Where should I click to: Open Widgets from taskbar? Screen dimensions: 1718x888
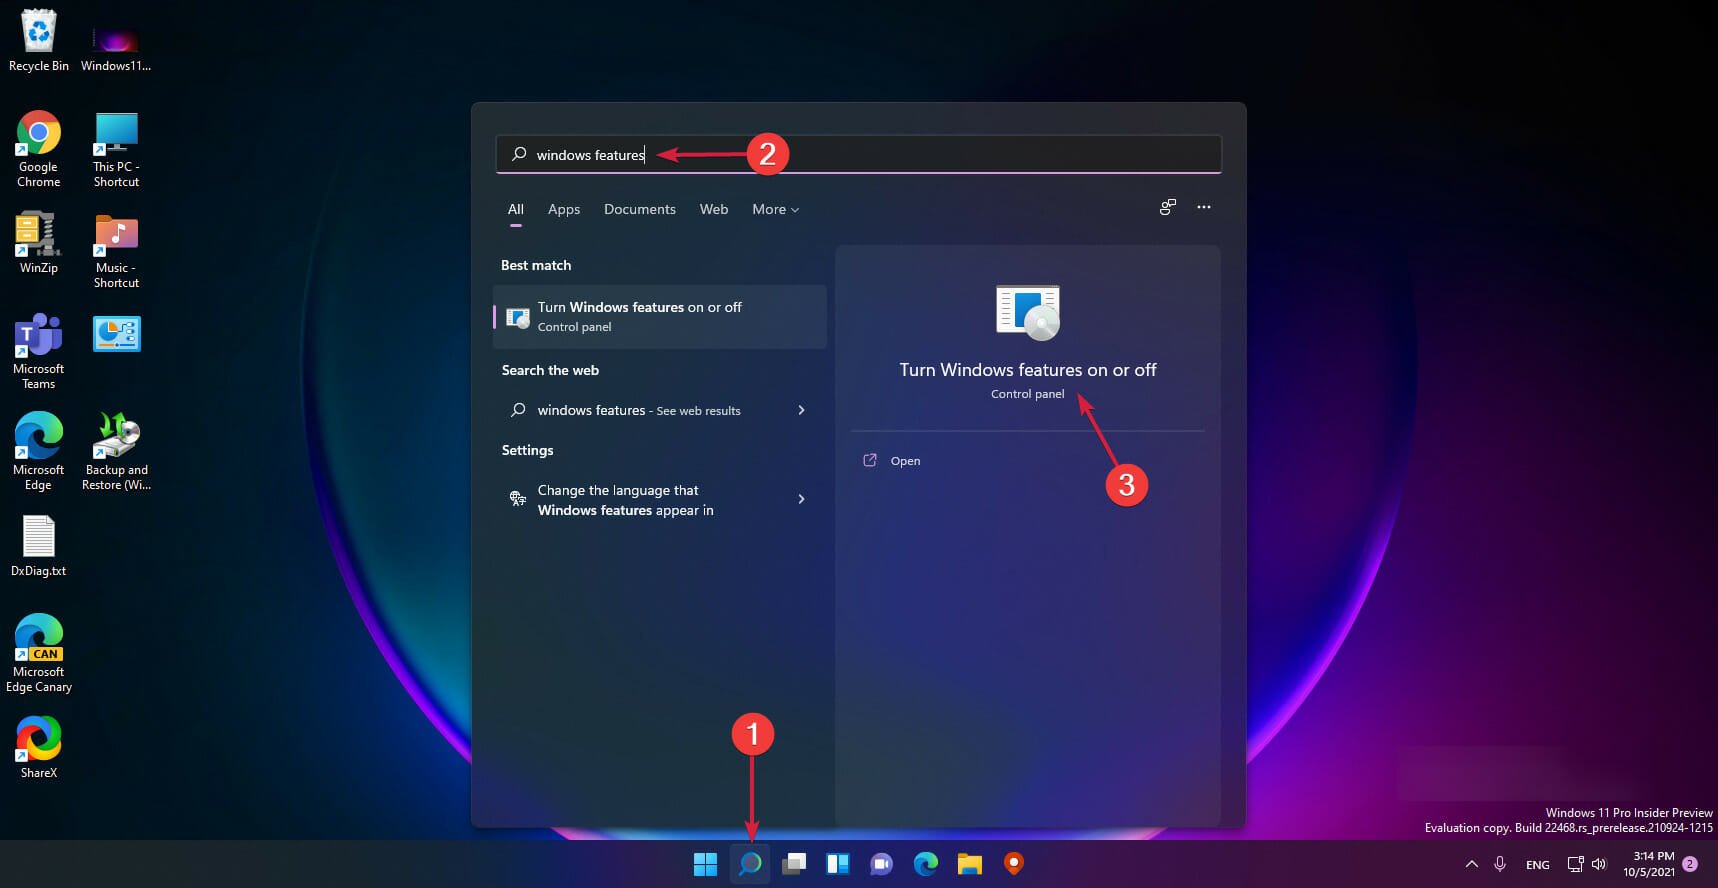pyautogui.click(x=838, y=863)
